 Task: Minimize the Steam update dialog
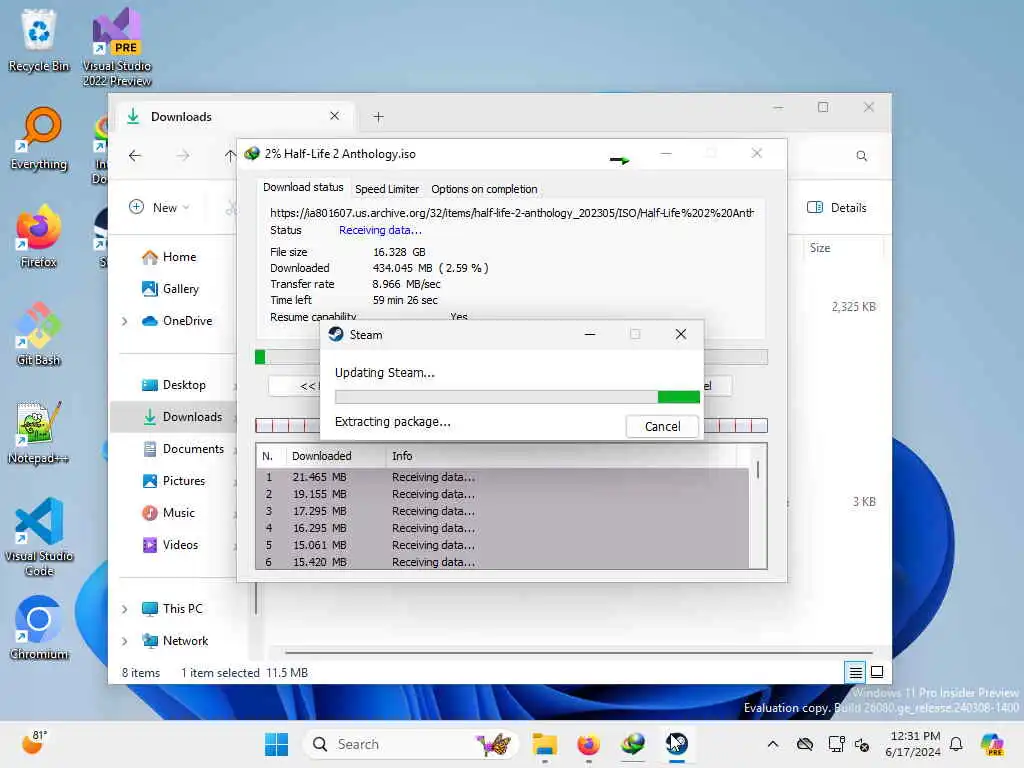pyautogui.click(x=590, y=334)
